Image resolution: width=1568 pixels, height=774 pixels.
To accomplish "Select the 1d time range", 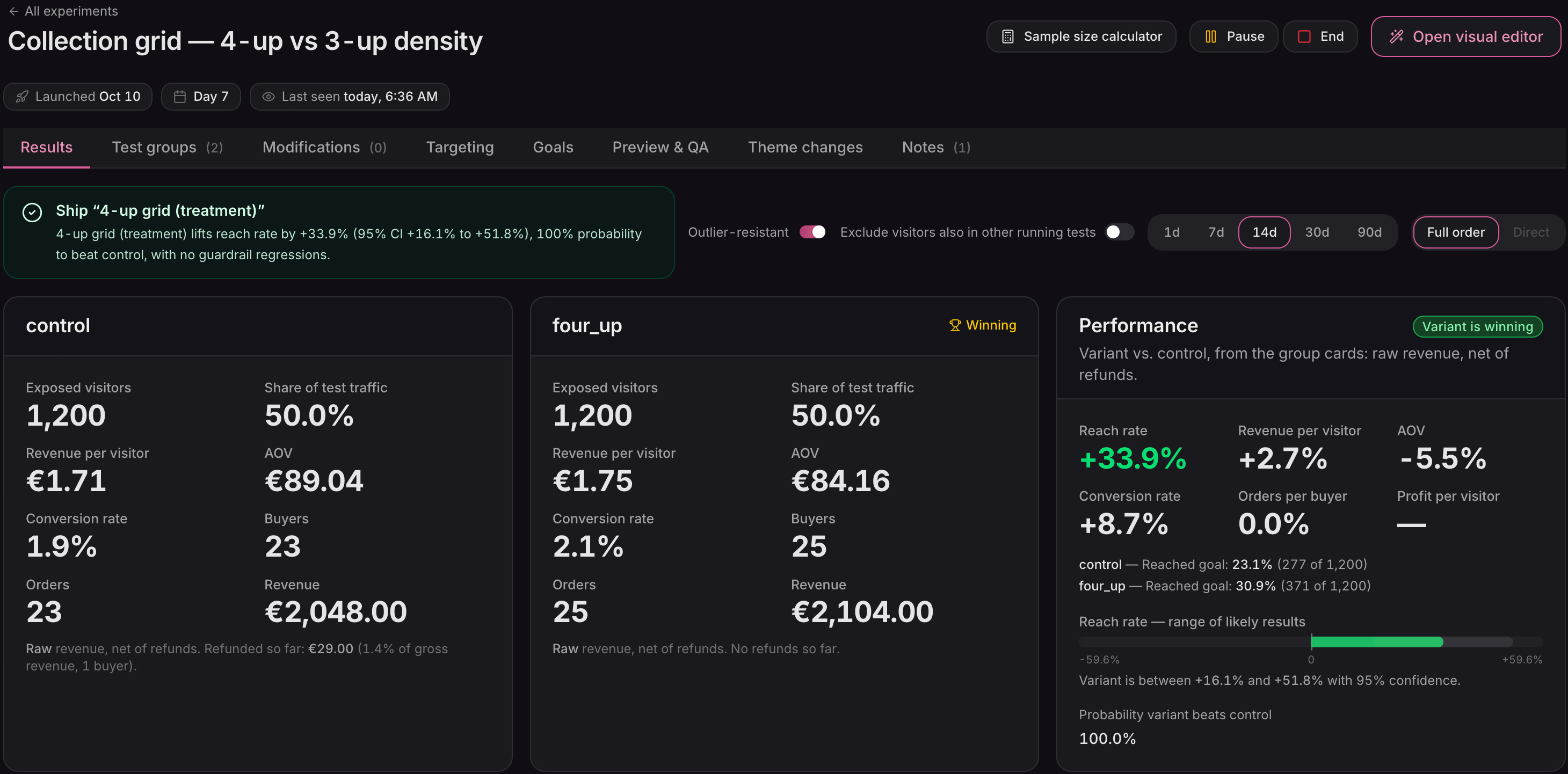I will click(x=1172, y=232).
